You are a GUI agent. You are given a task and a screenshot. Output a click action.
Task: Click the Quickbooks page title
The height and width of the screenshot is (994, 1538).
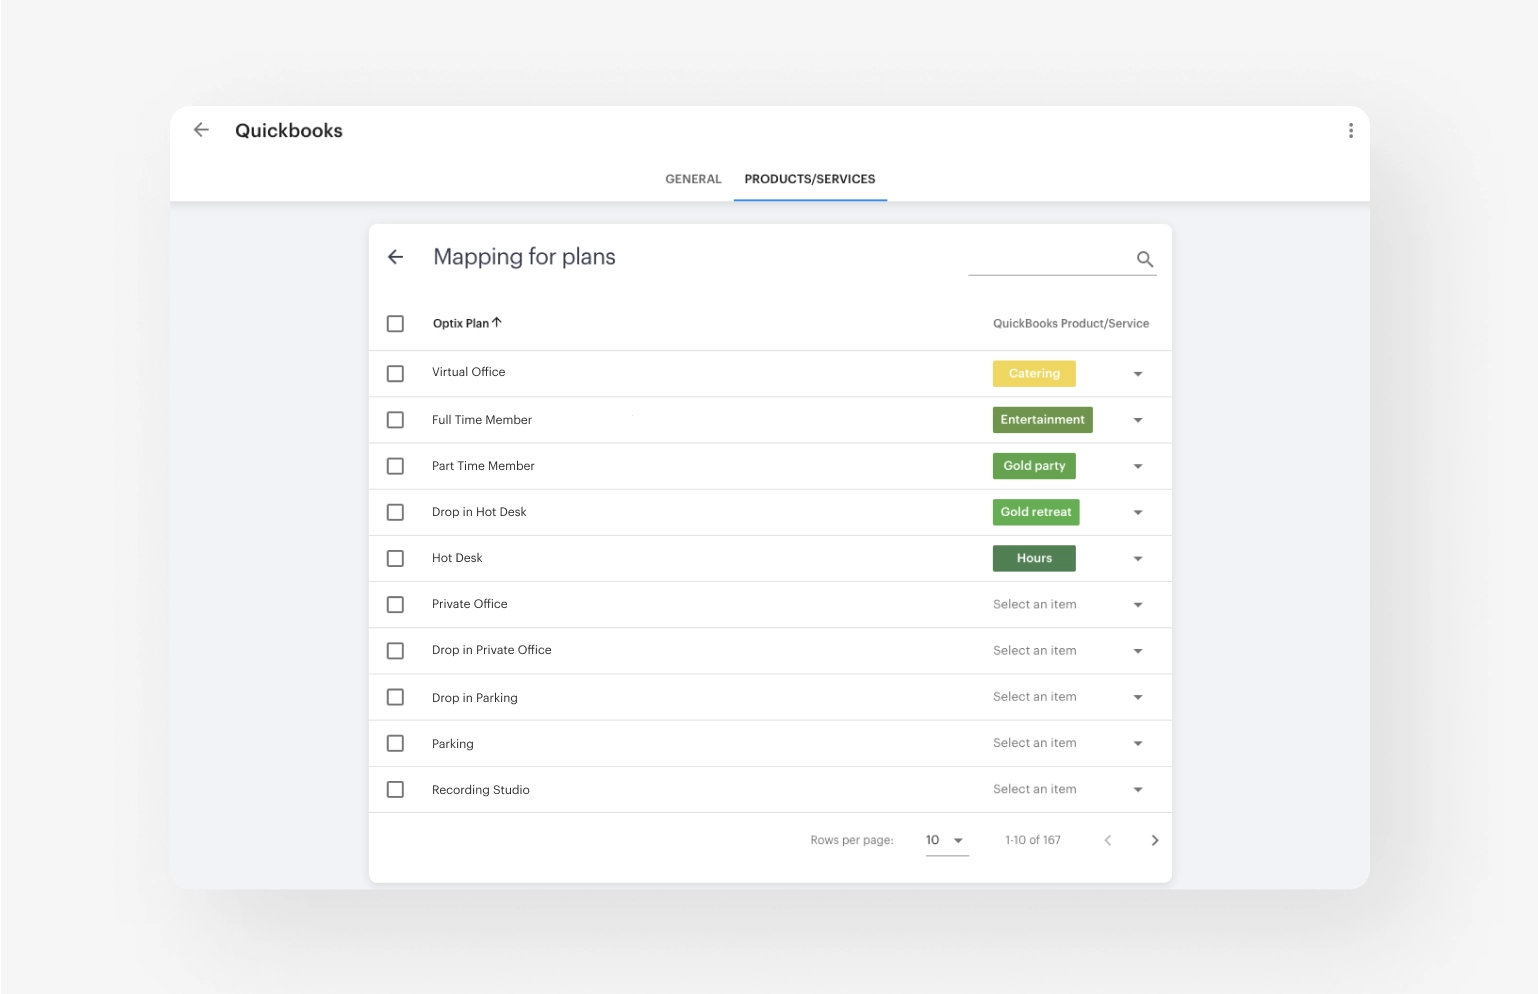(289, 131)
